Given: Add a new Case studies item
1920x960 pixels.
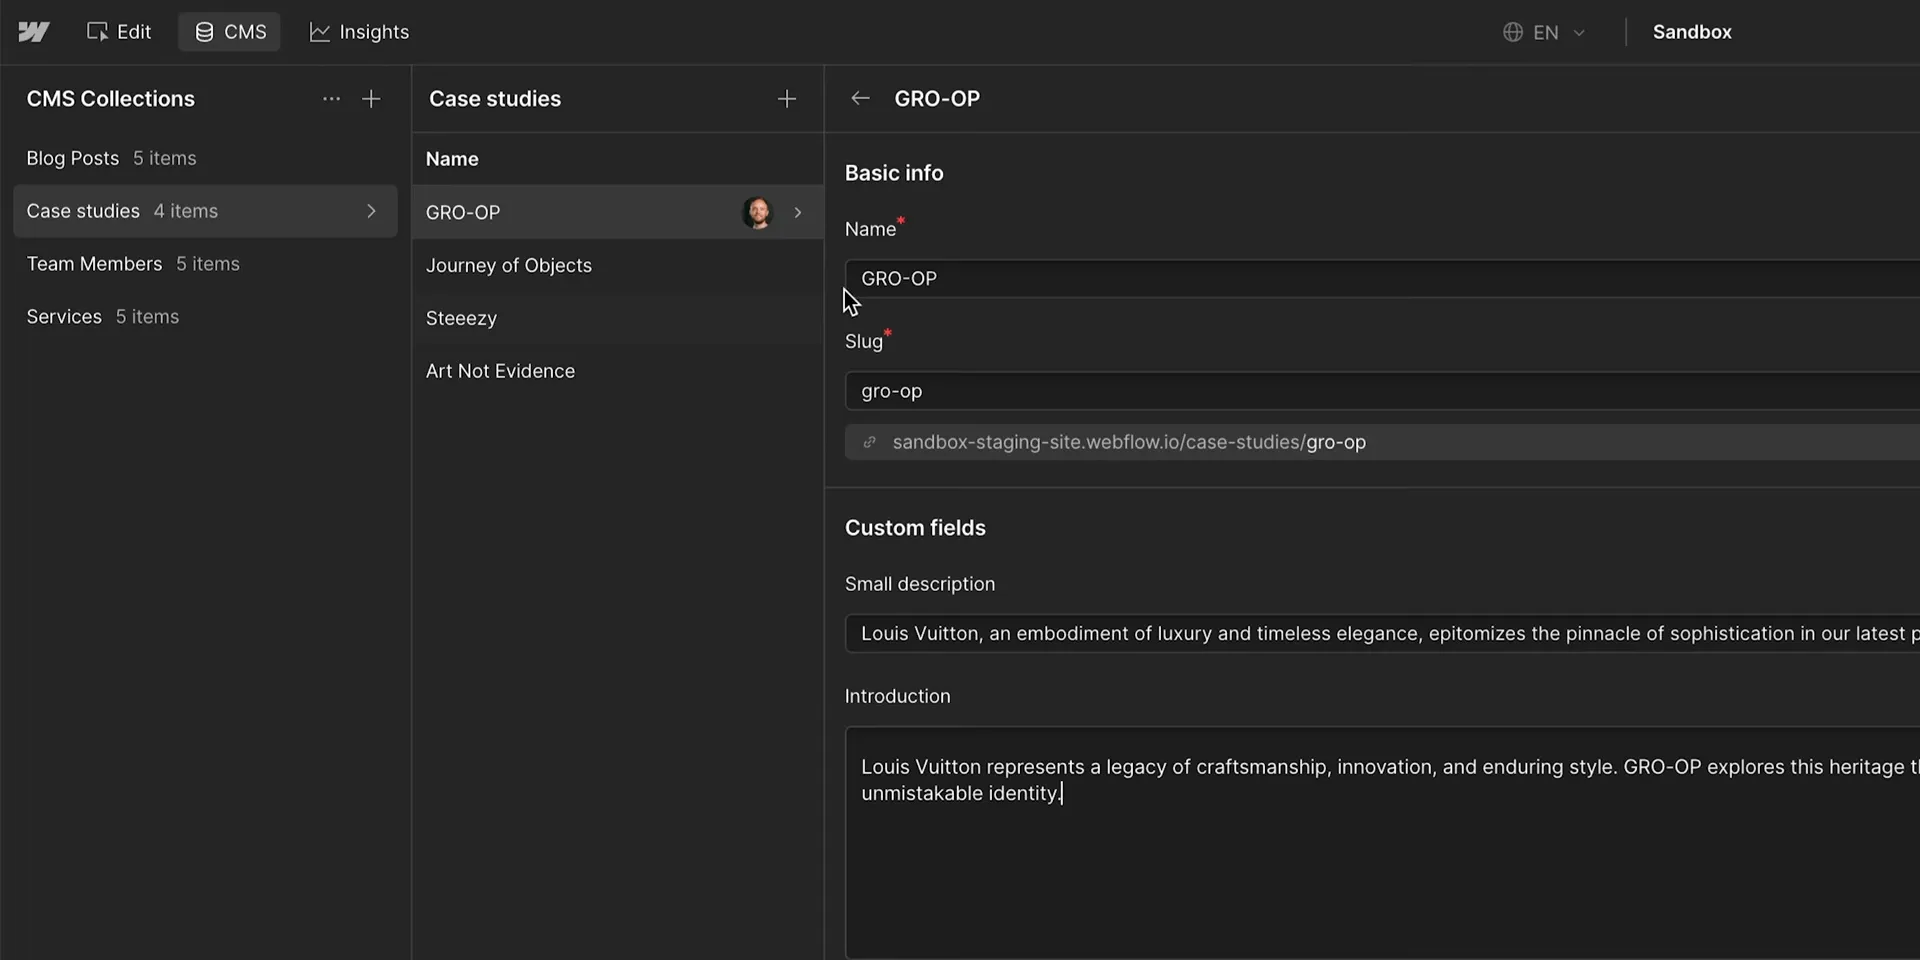Looking at the screenshot, I should 787,99.
